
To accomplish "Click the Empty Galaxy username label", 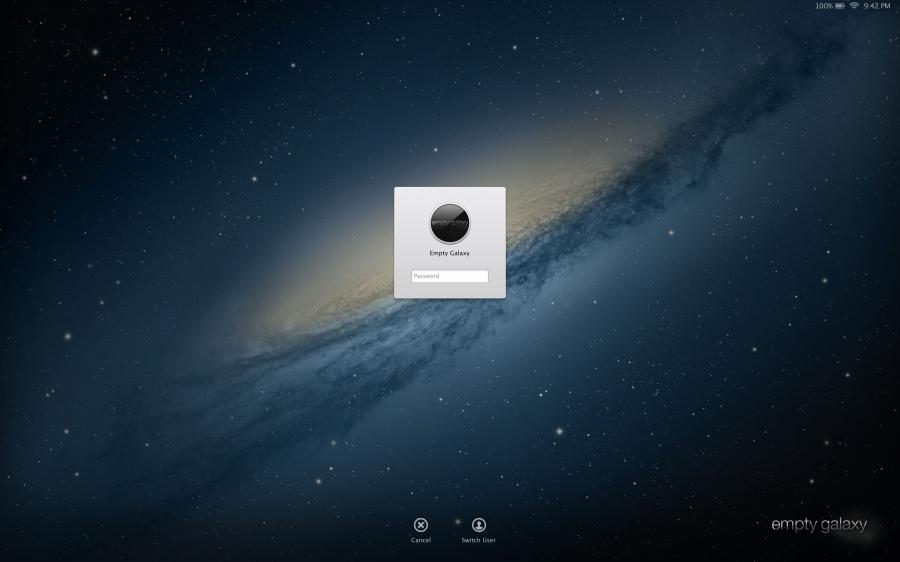I will (450, 254).
